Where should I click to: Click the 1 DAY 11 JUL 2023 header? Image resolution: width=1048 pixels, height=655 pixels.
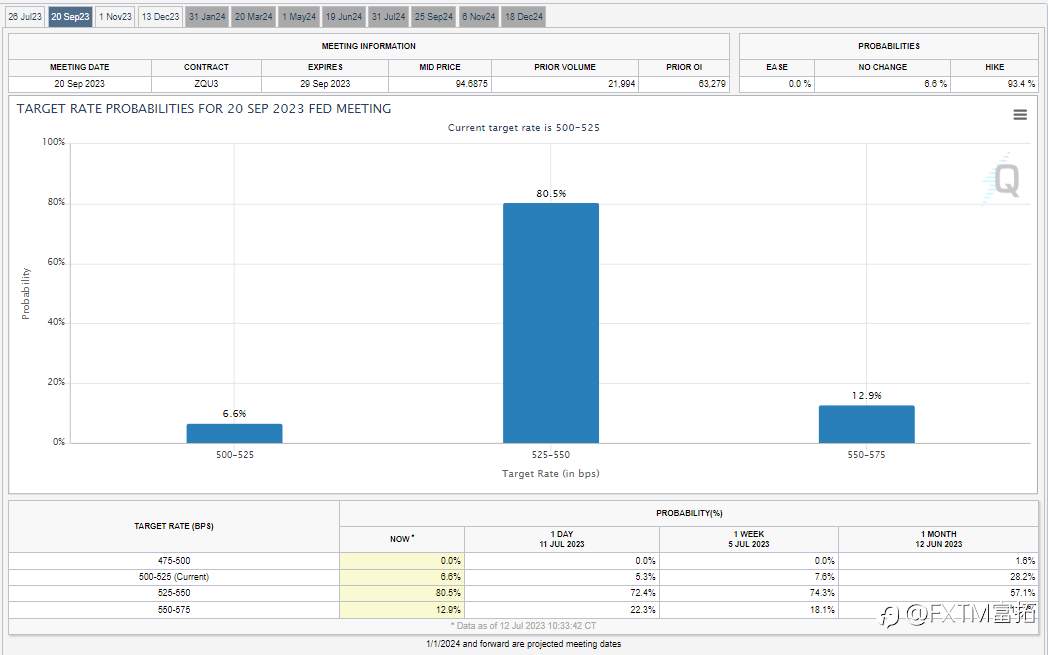point(562,539)
